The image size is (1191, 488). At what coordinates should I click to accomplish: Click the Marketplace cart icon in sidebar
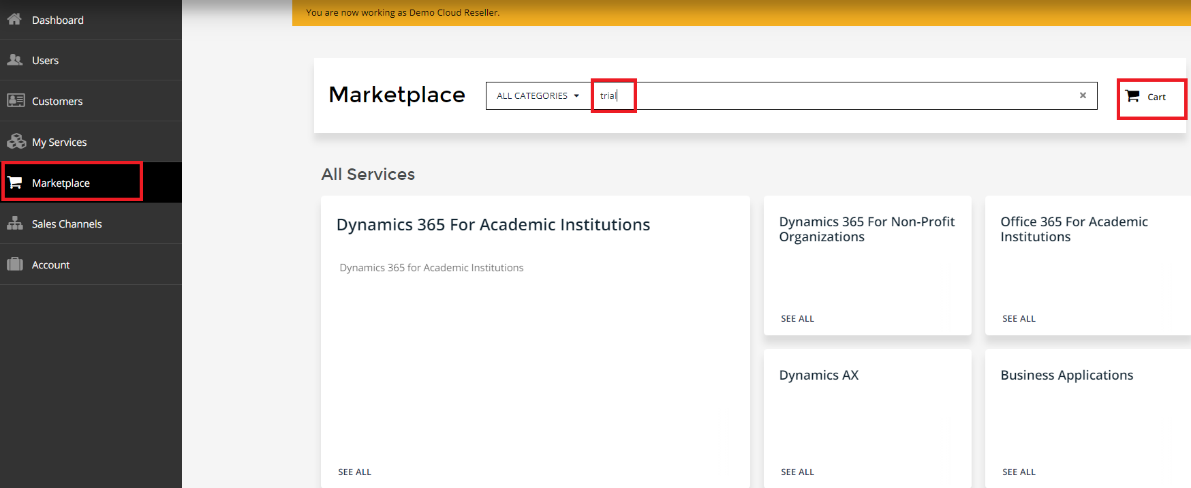tap(14, 182)
